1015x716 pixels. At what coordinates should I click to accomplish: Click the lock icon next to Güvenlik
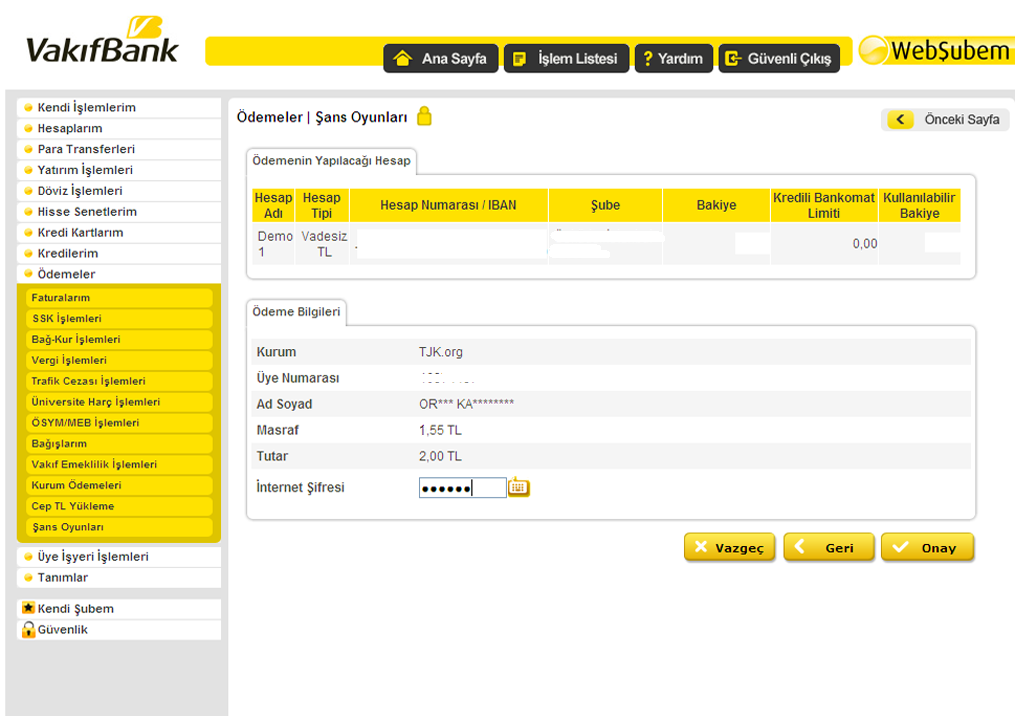tap(28, 629)
